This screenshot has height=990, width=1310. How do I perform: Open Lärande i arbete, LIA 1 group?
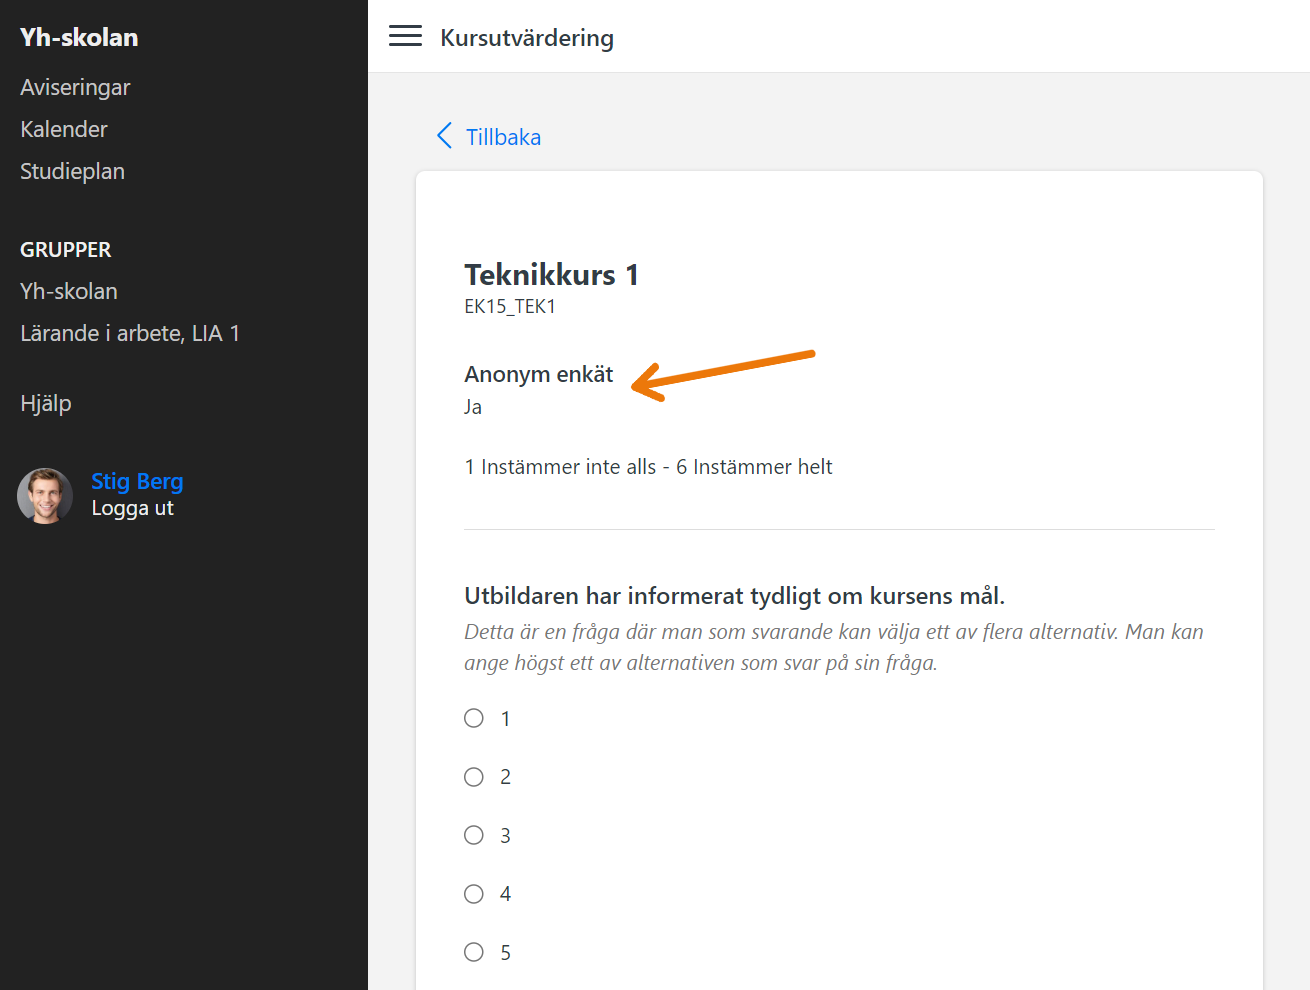130,333
